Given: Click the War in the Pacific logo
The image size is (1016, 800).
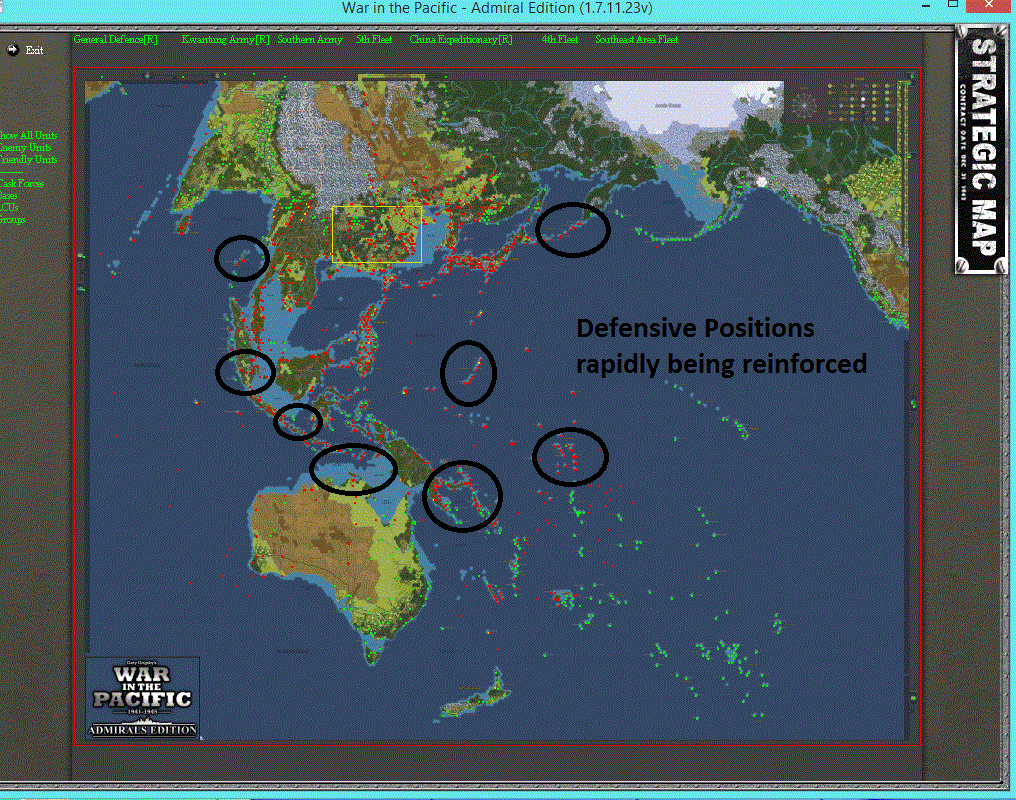Looking at the screenshot, I should (x=143, y=698).
